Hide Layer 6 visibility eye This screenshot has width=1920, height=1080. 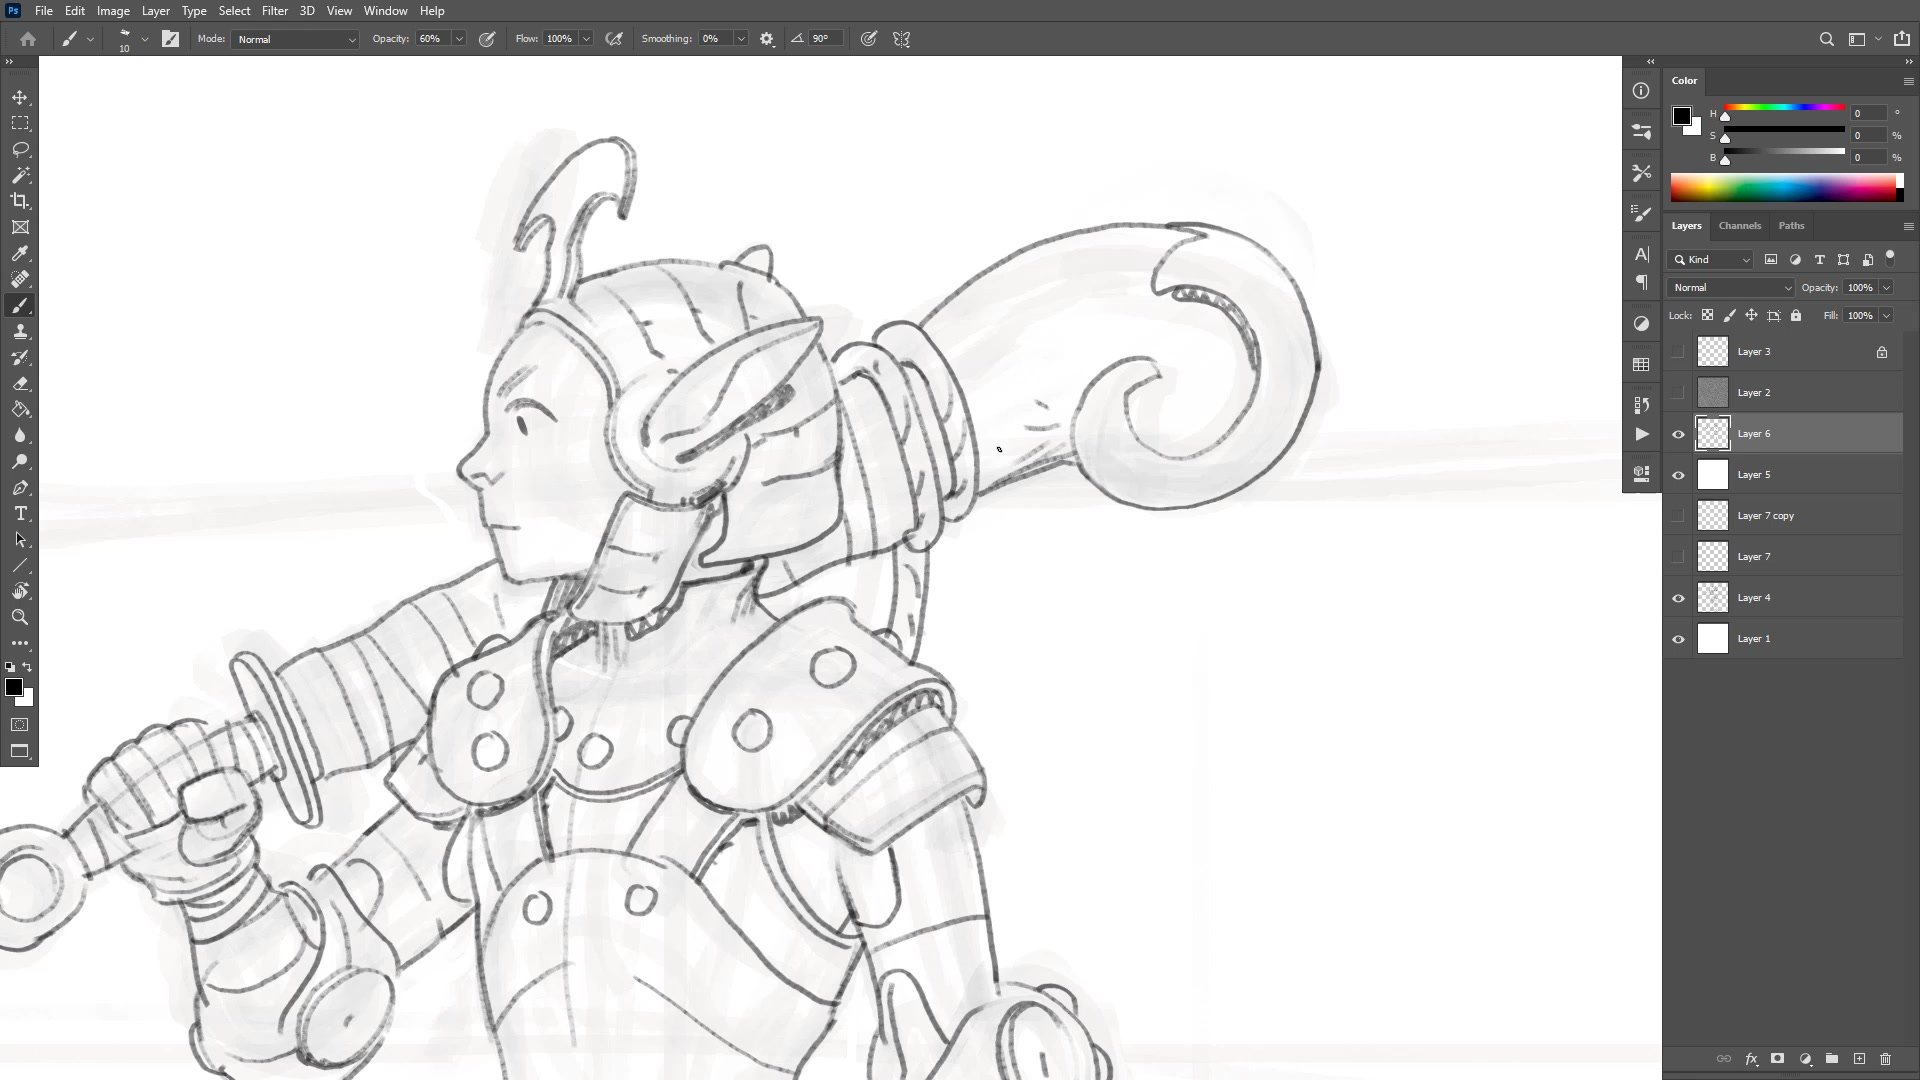pyautogui.click(x=1678, y=434)
